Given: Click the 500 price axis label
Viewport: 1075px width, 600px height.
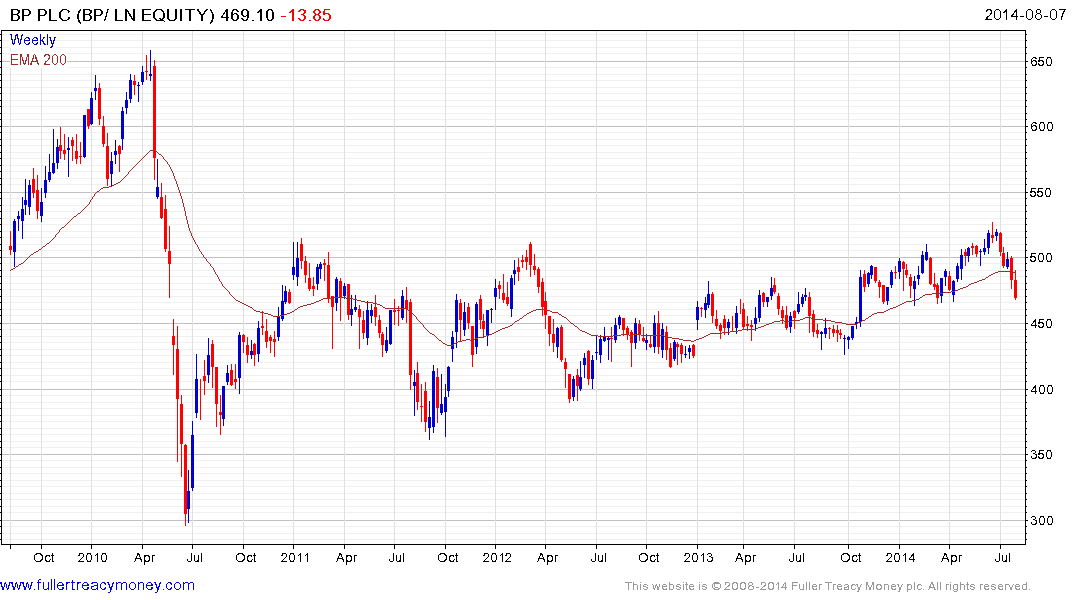Looking at the screenshot, I should [1041, 258].
